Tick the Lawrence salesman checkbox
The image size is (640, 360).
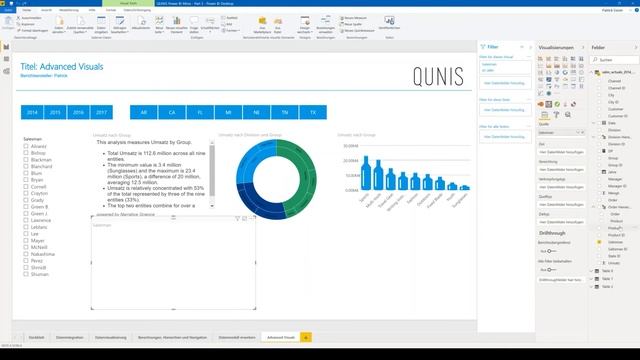click(26, 220)
